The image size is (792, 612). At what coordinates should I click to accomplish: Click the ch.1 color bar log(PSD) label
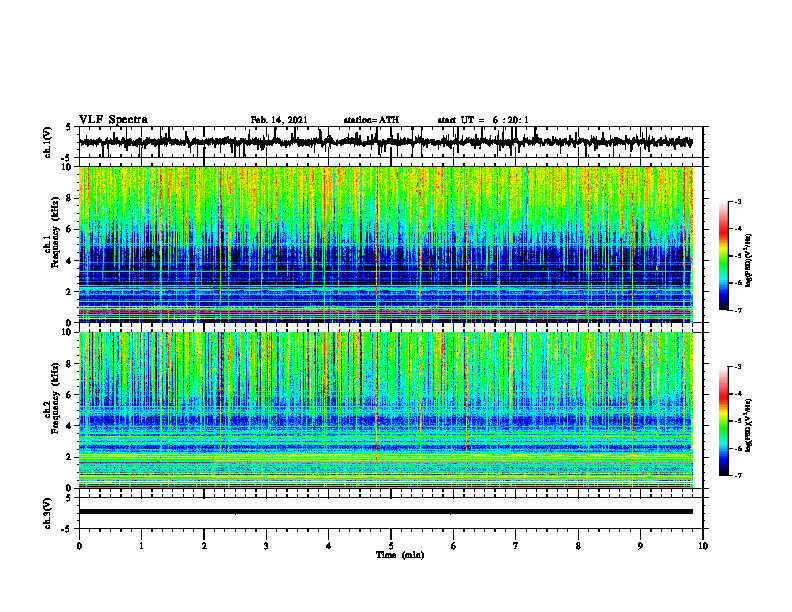(749, 261)
